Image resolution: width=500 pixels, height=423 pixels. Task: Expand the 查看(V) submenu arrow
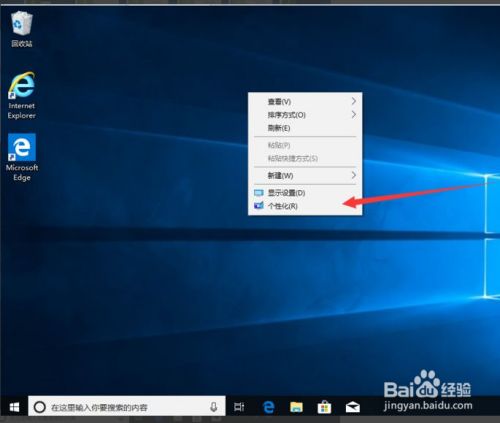click(x=354, y=101)
